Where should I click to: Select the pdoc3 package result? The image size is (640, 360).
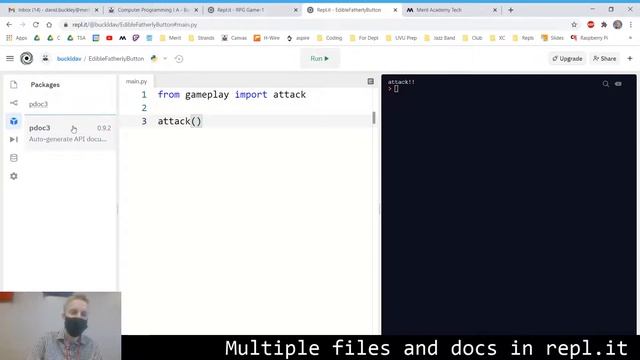point(70,133)
